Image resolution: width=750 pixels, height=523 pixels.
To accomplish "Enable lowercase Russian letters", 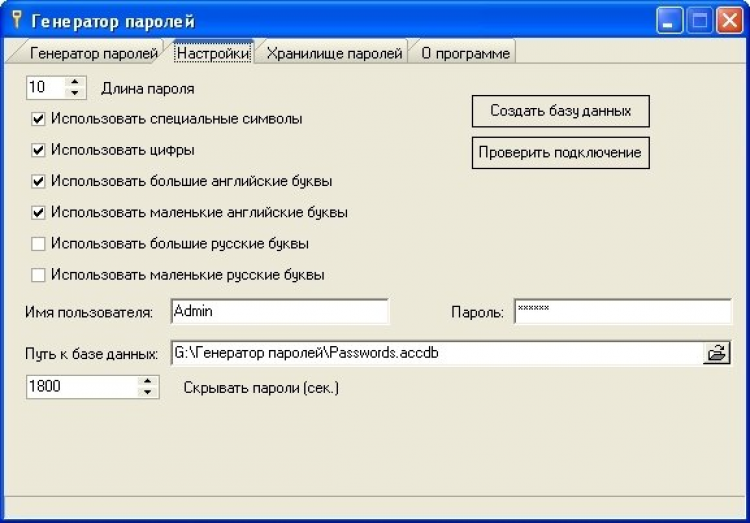I will pos(39,274).
